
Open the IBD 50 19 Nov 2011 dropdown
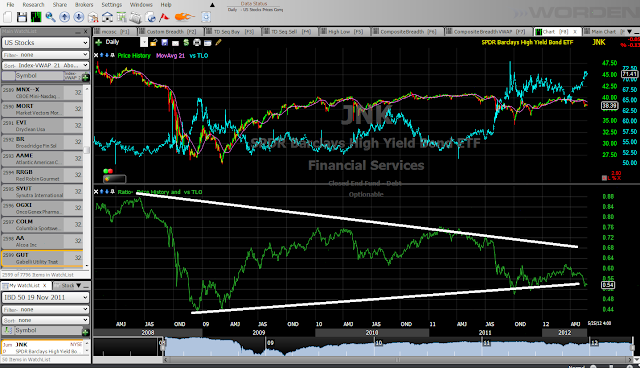tap(45, 297)
